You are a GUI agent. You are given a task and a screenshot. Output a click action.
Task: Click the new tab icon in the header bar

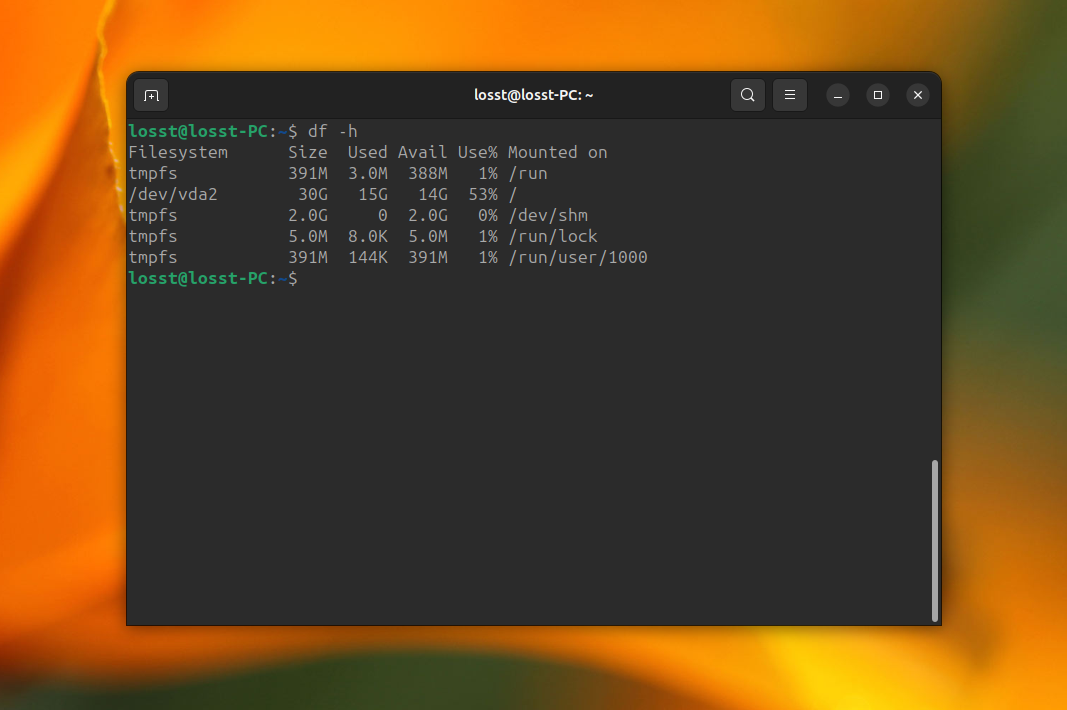pyautogui.click(x=150, y=94)
